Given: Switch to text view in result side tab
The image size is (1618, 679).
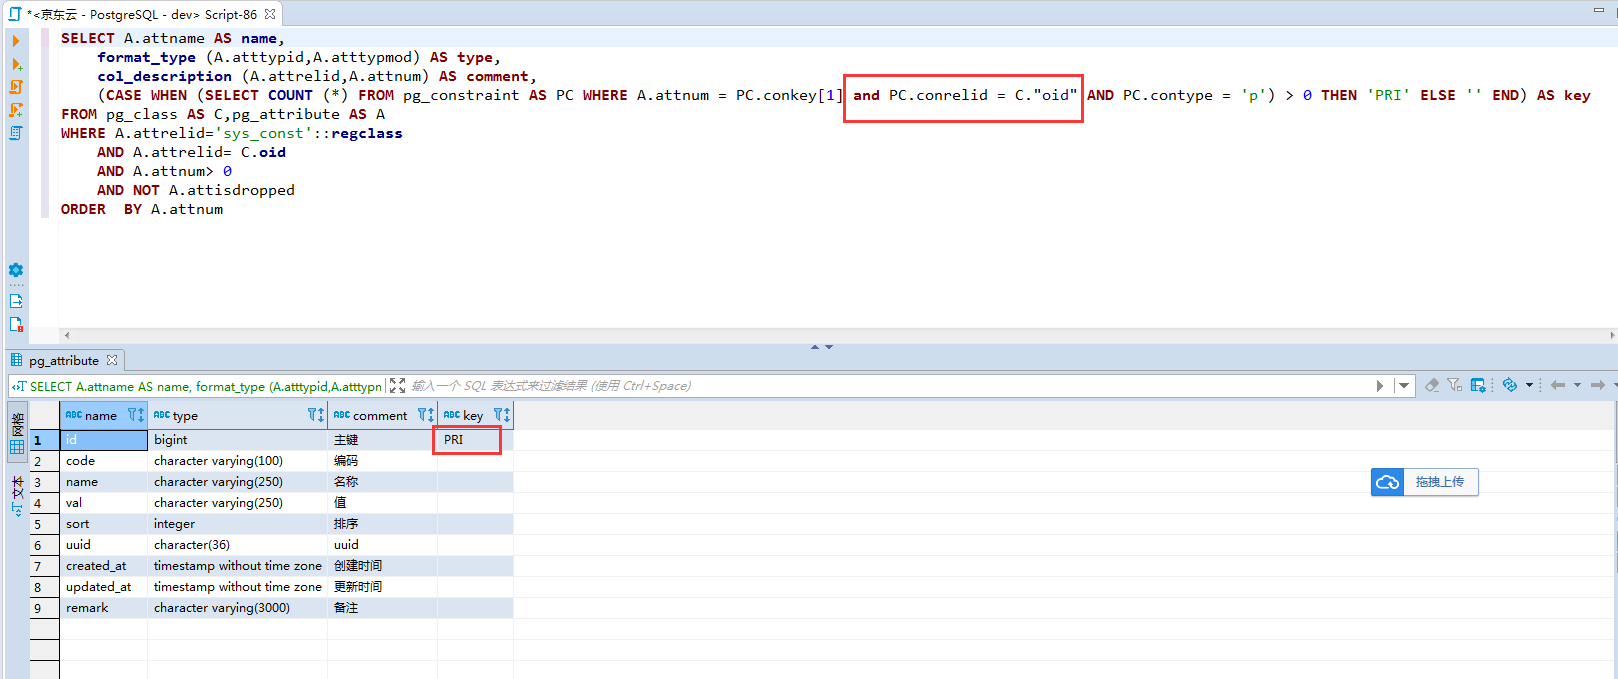Looking at the screenshot, I should click(17, 496).
